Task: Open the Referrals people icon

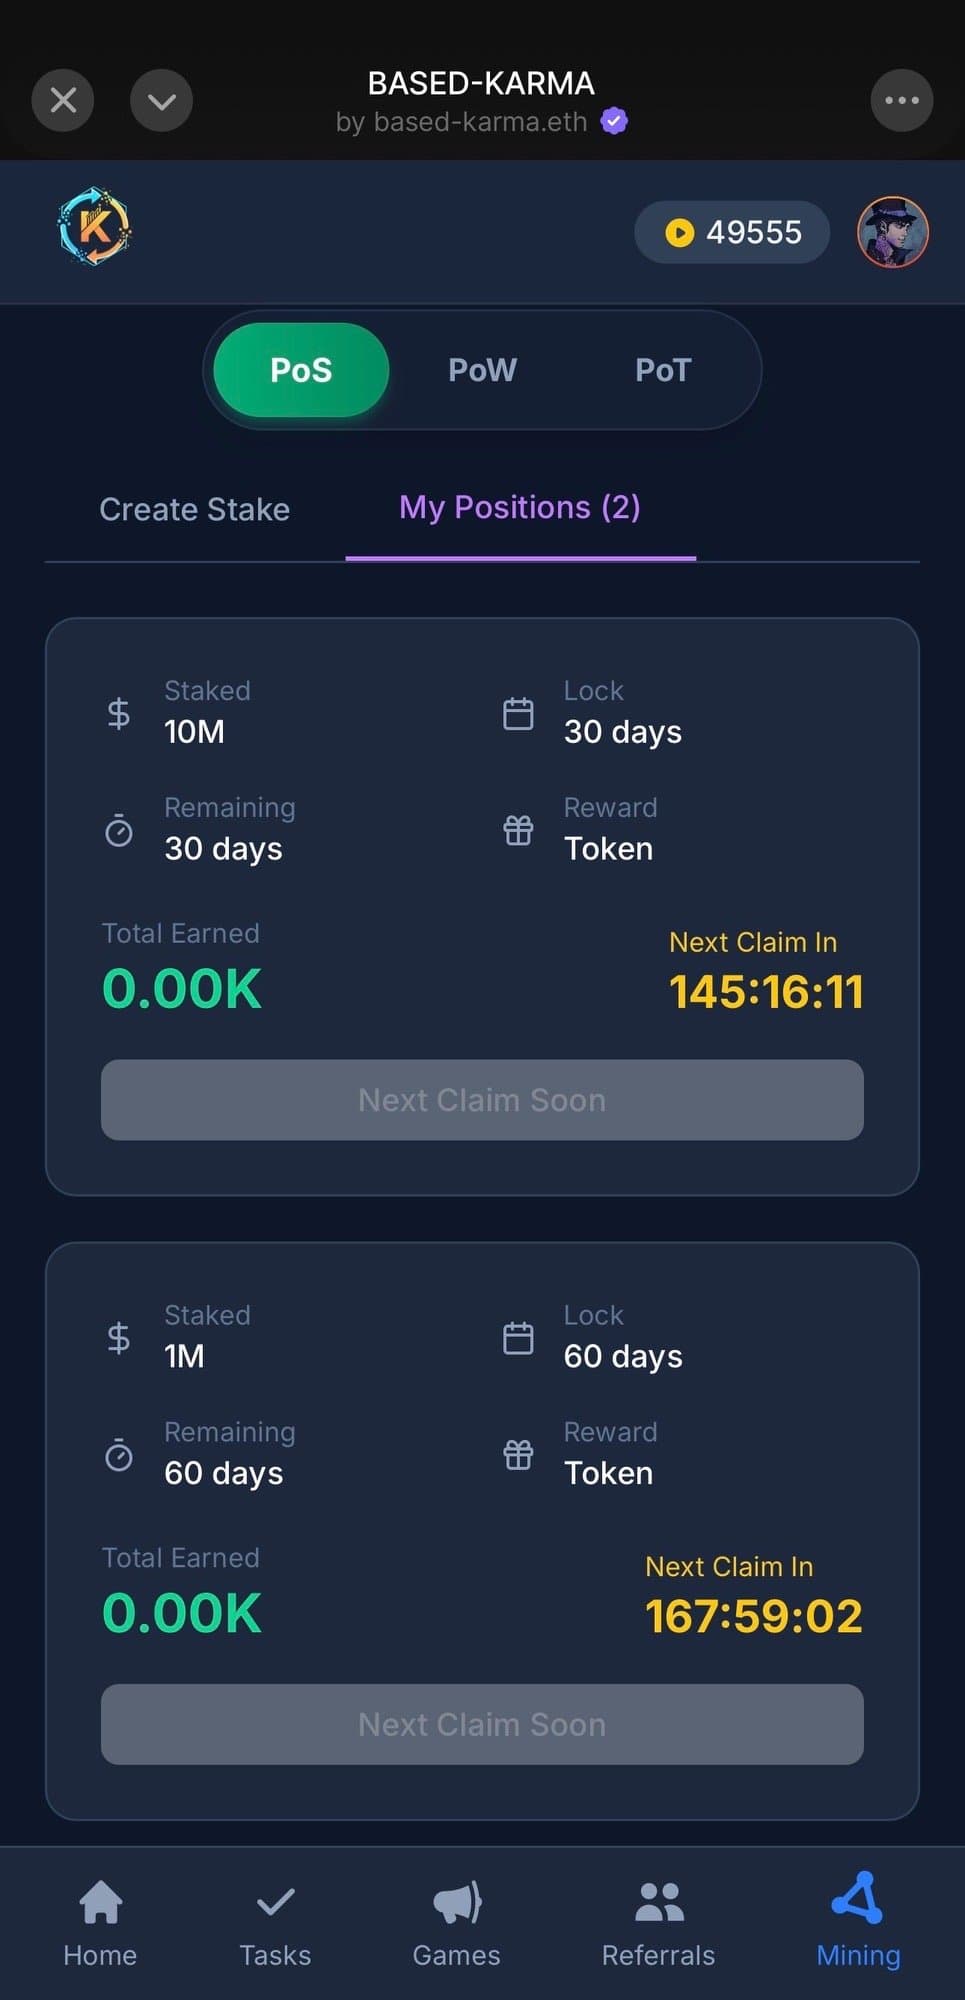Action: tap(658, 1902)
